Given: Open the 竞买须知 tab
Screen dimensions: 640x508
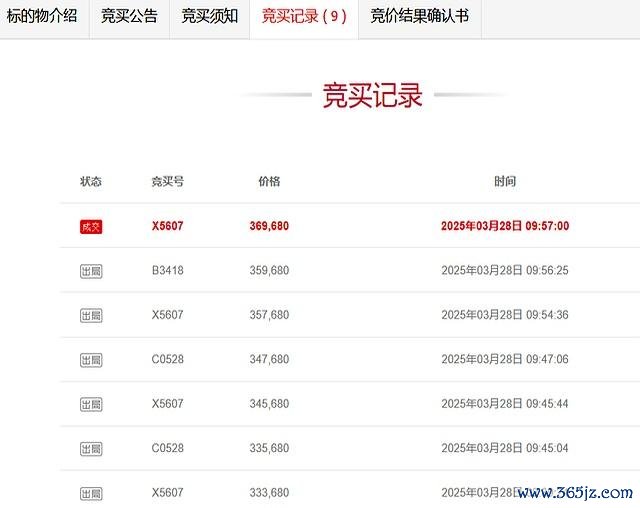Looking at the screenshot, I should pos(209,16).
